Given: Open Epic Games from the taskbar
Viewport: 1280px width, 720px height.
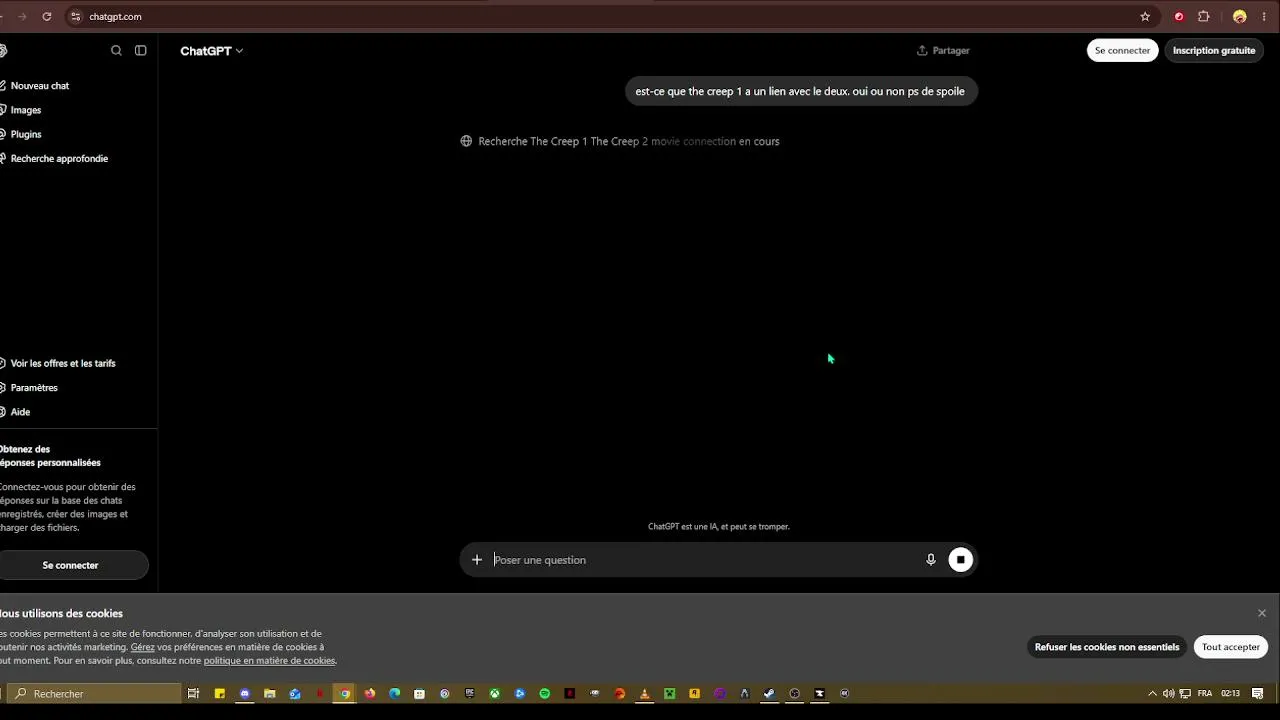Looking at the screenshot, I should (x=469, y=693).
